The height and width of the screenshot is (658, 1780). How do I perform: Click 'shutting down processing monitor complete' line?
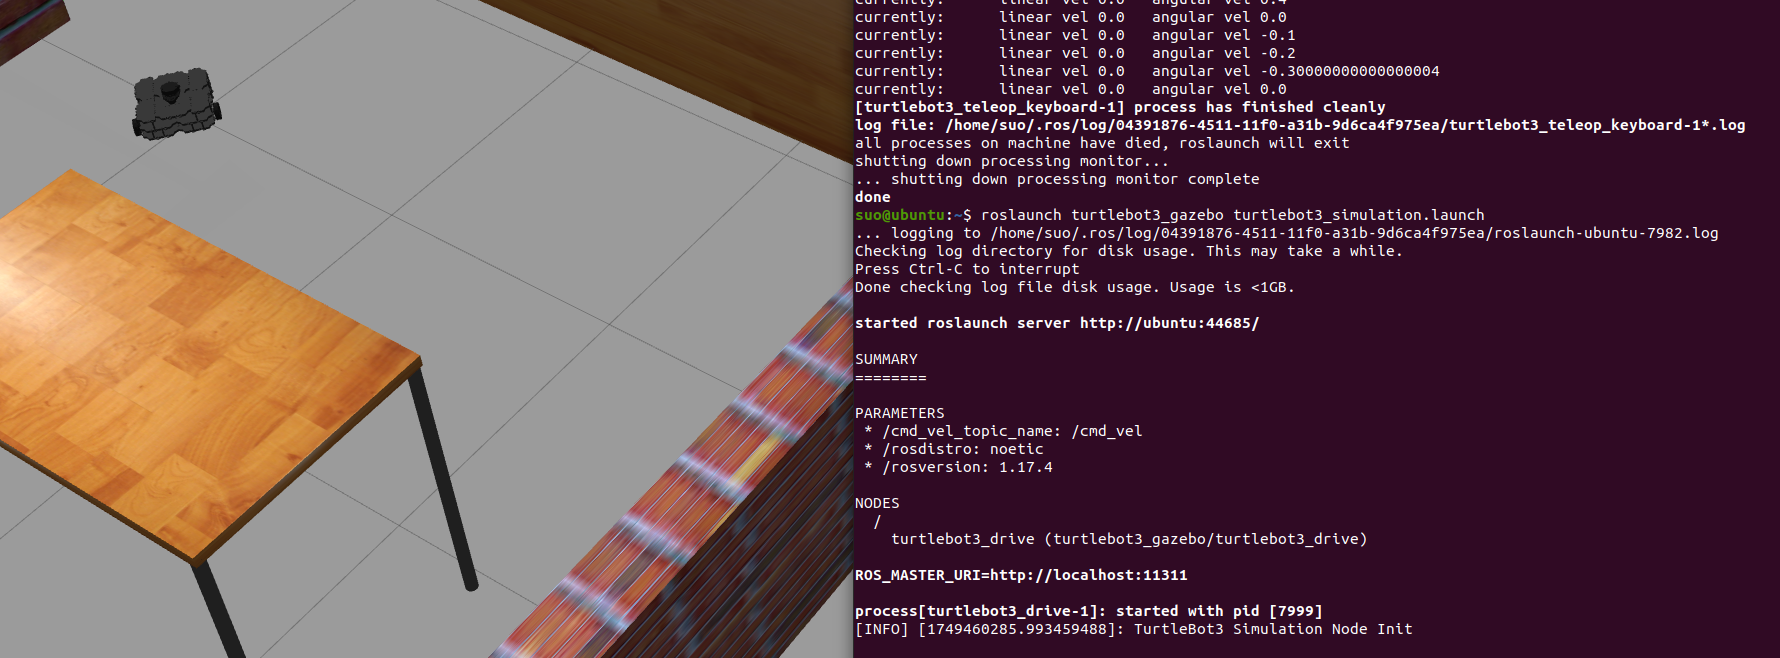(1057, 179)
